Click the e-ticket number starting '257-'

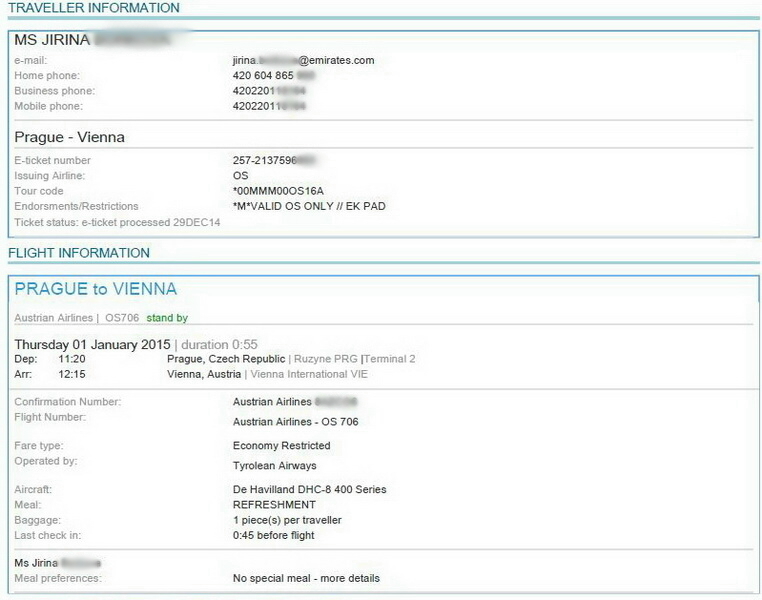275,160
